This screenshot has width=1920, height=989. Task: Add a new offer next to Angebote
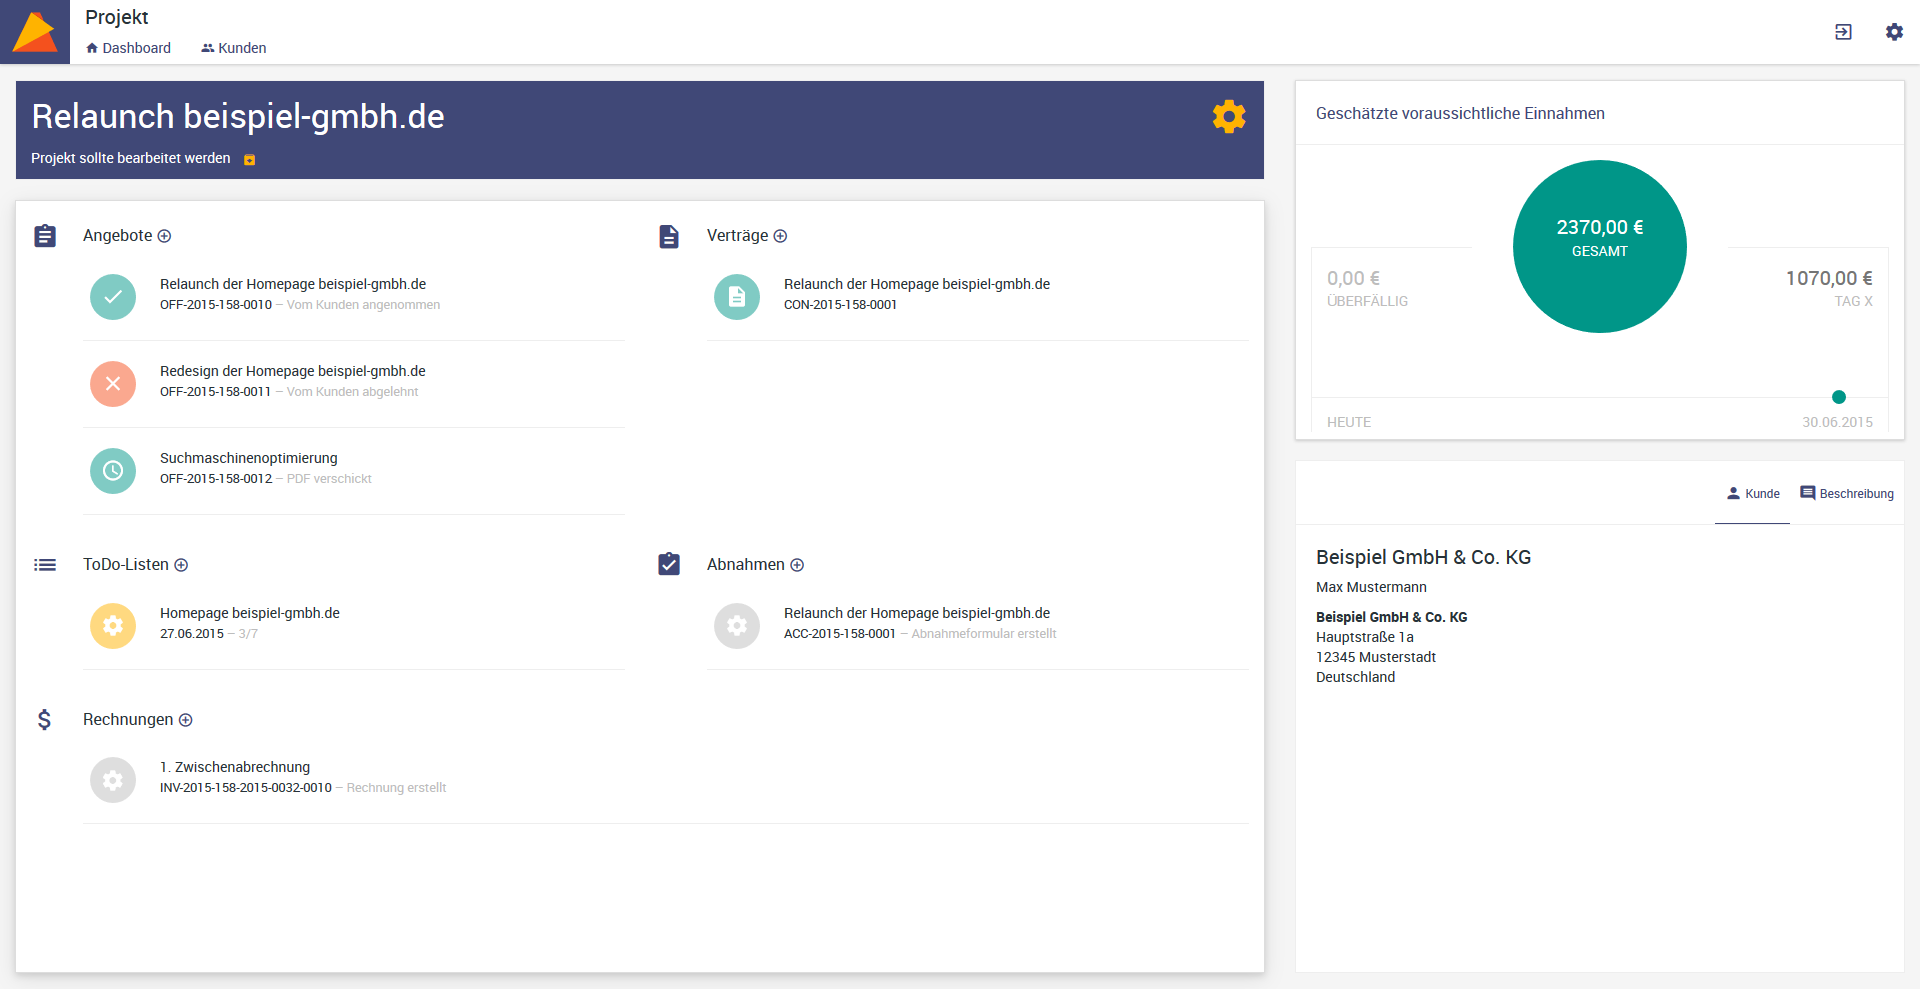[165, 236]
